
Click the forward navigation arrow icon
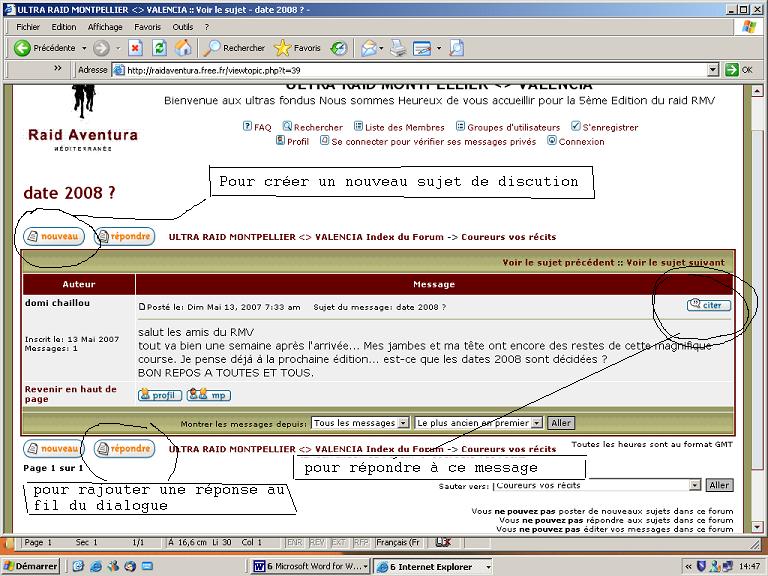(101, 48)
